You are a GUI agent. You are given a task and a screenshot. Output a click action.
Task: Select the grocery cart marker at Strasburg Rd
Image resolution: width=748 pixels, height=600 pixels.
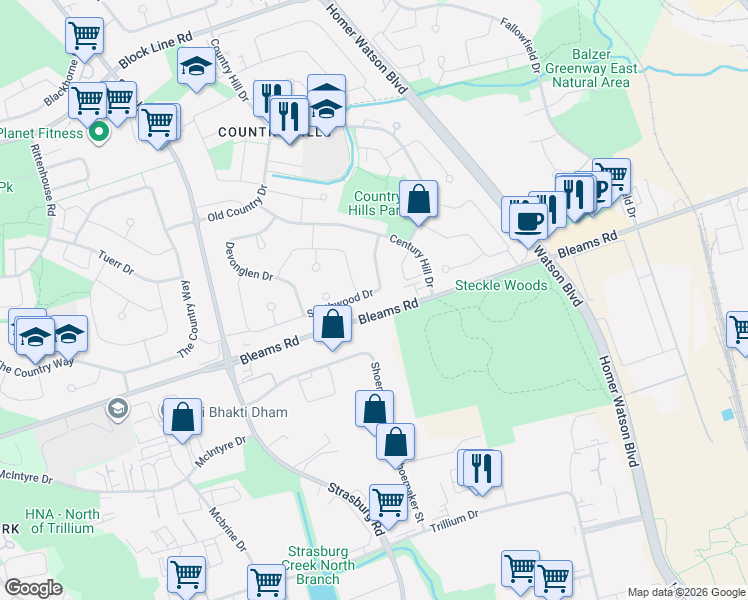pyautogui.click(x=388, y=505)
